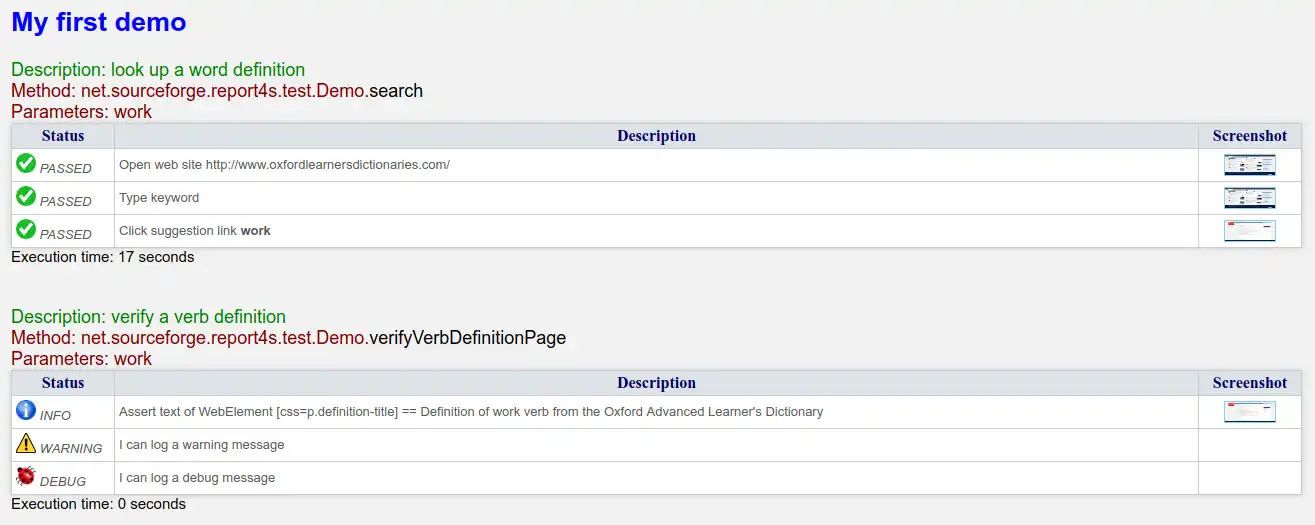This screenshot has width=1315, height=525.
Task: Click 'Description: look up a word definition' text
Action: (158, 70)
